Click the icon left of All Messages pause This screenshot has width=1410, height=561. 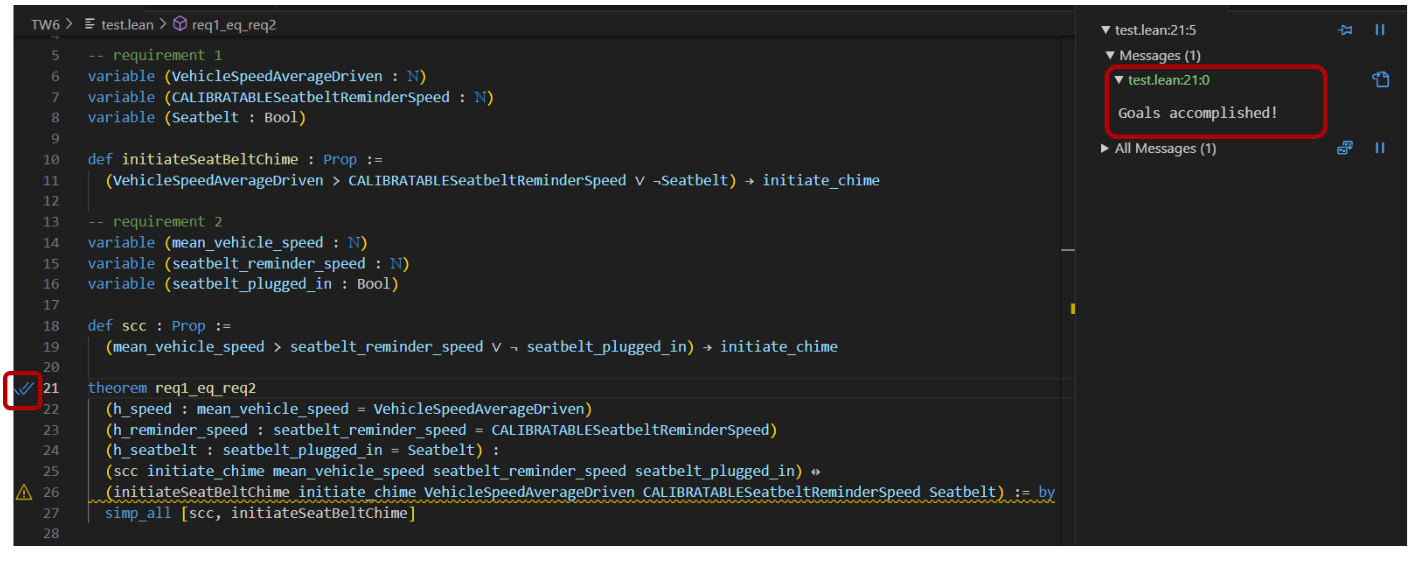pos(1345,148)
